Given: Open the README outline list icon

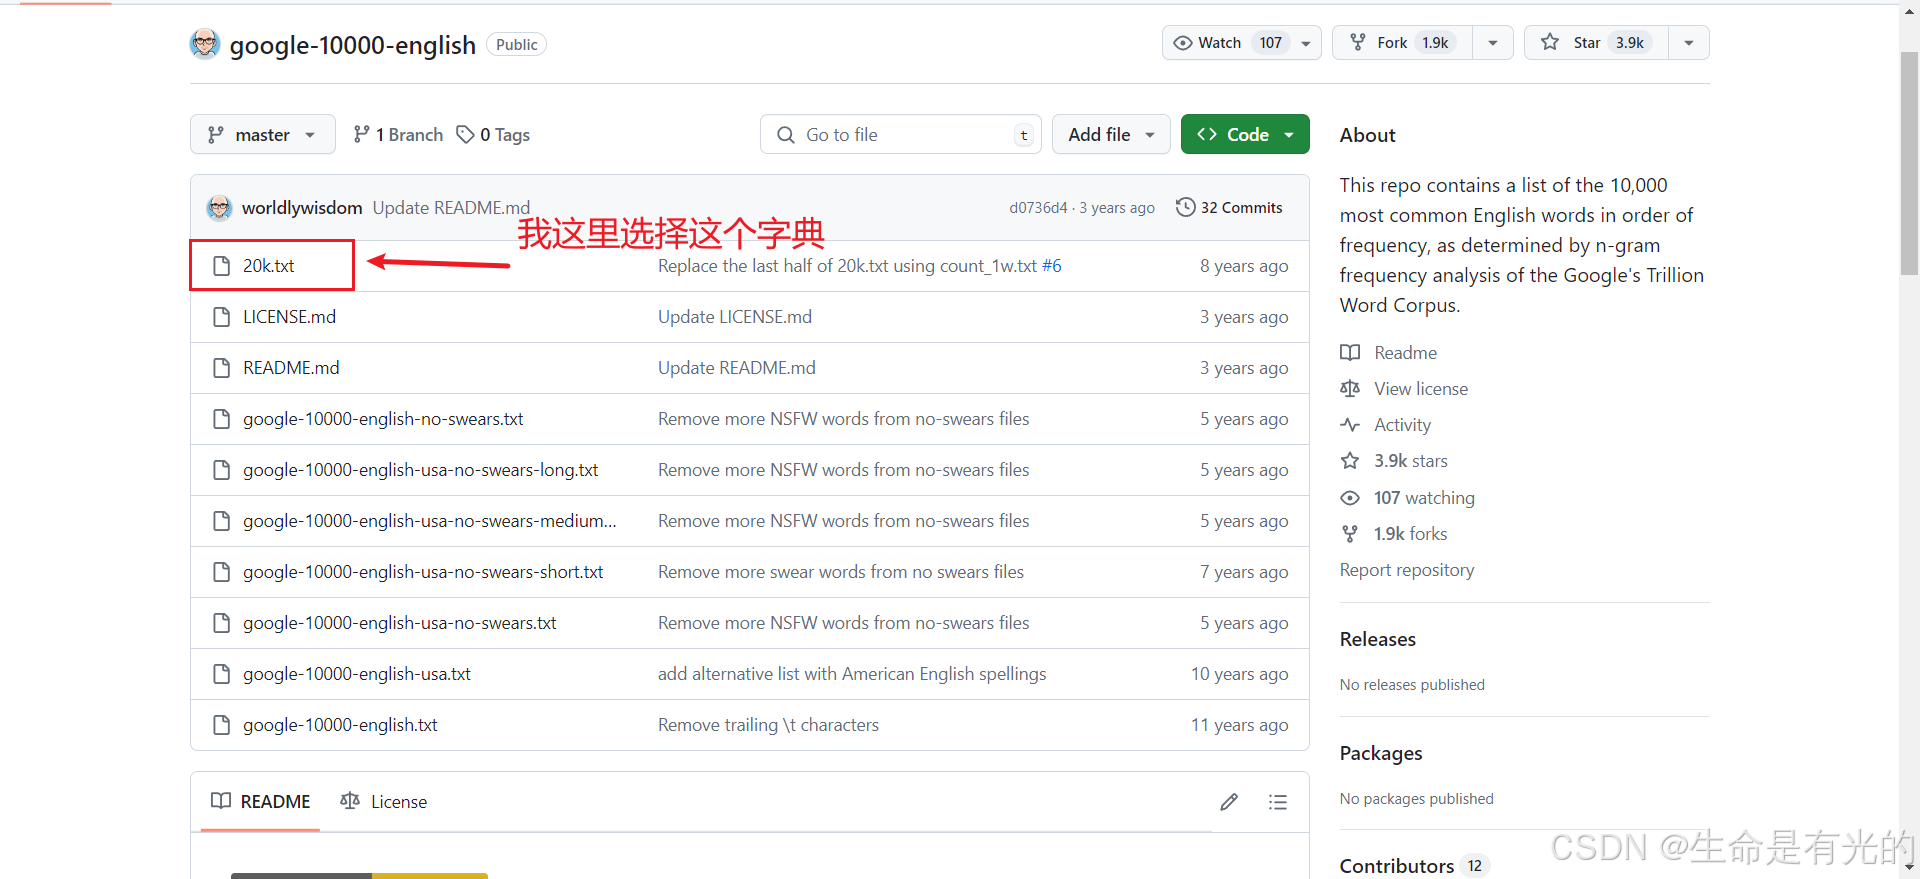Looking at the screenshot, I should [1278, 802].
